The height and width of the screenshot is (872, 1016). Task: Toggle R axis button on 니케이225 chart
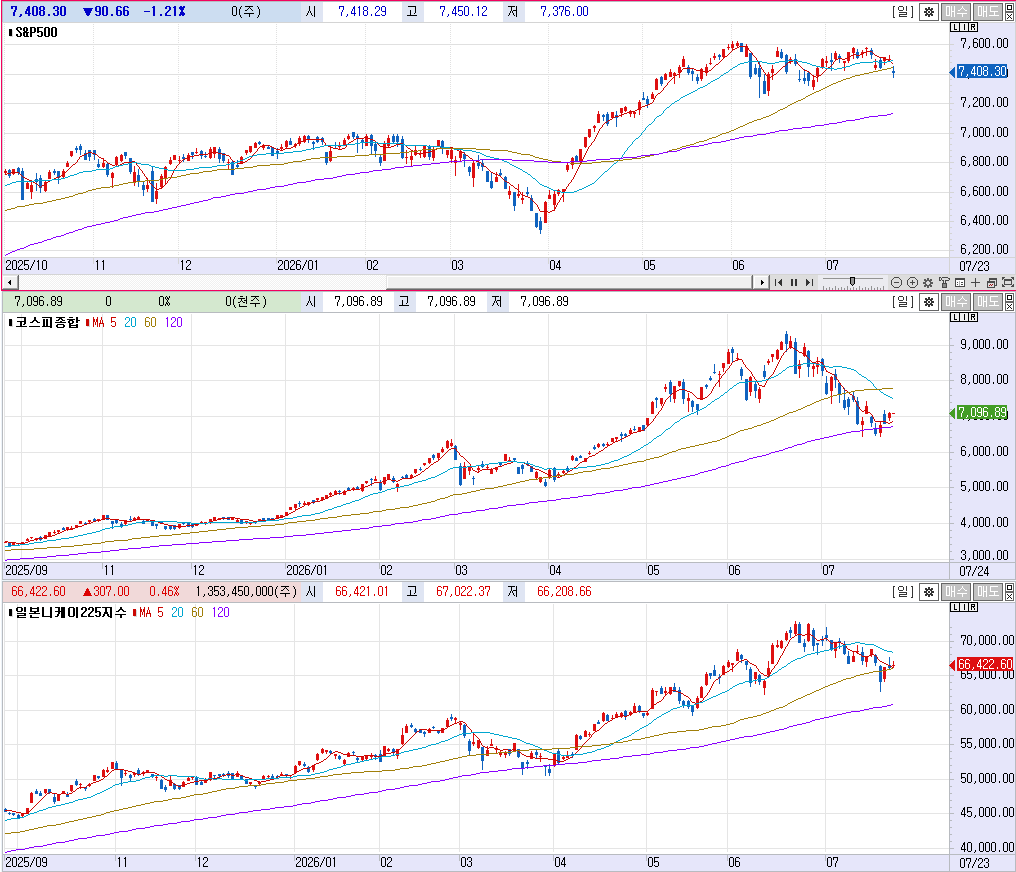[973, 608]
